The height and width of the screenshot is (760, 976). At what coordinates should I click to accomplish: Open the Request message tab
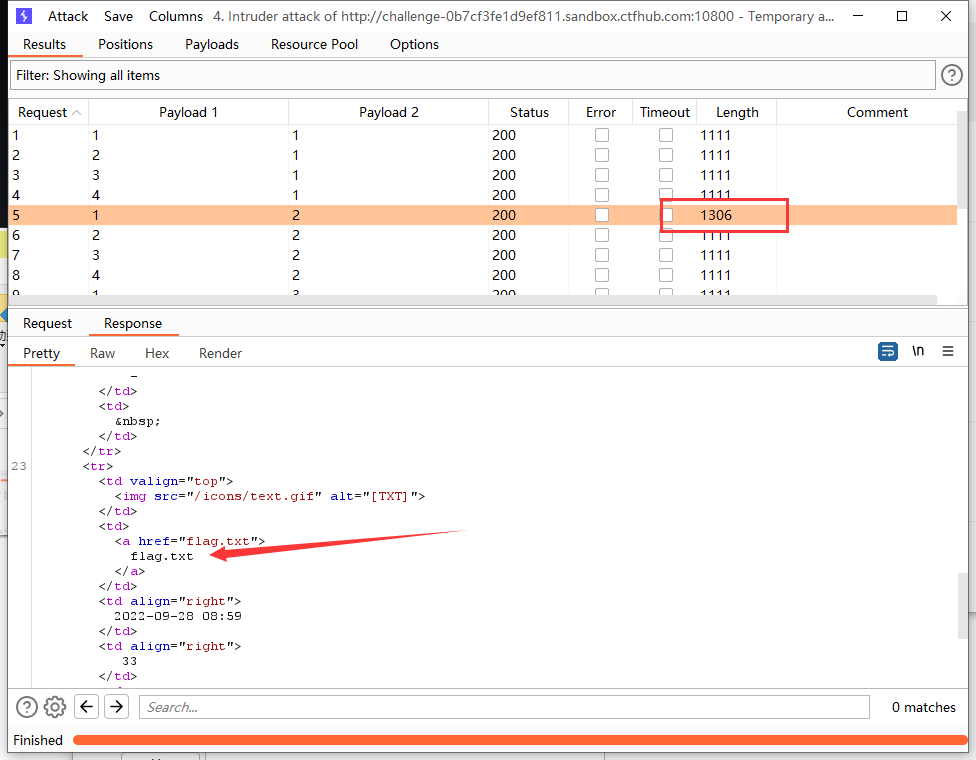pos(47,323)
